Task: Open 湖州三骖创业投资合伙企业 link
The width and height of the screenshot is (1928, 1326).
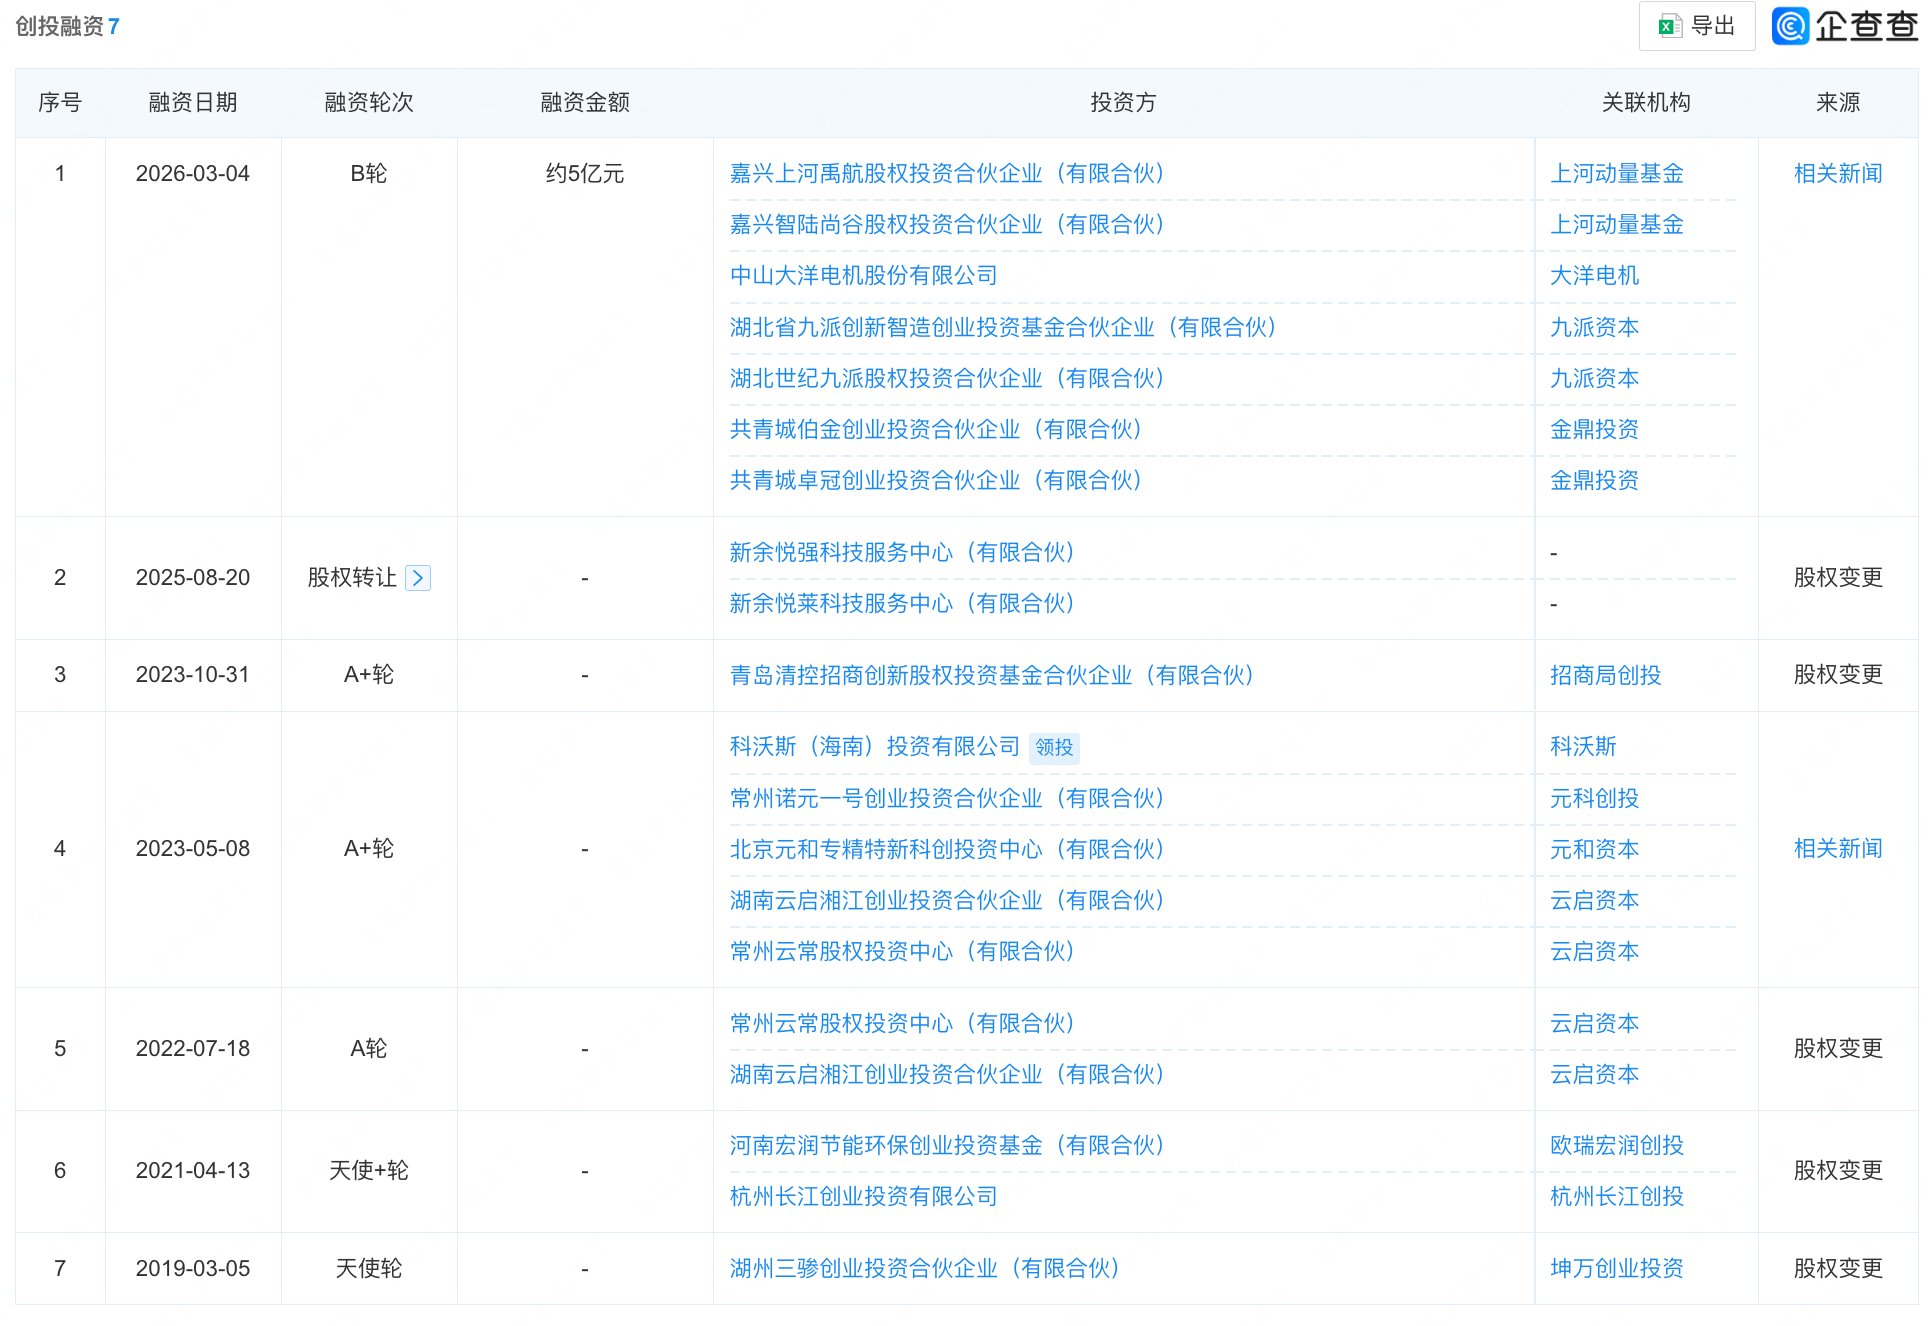Action: (x=925, y=1269)
